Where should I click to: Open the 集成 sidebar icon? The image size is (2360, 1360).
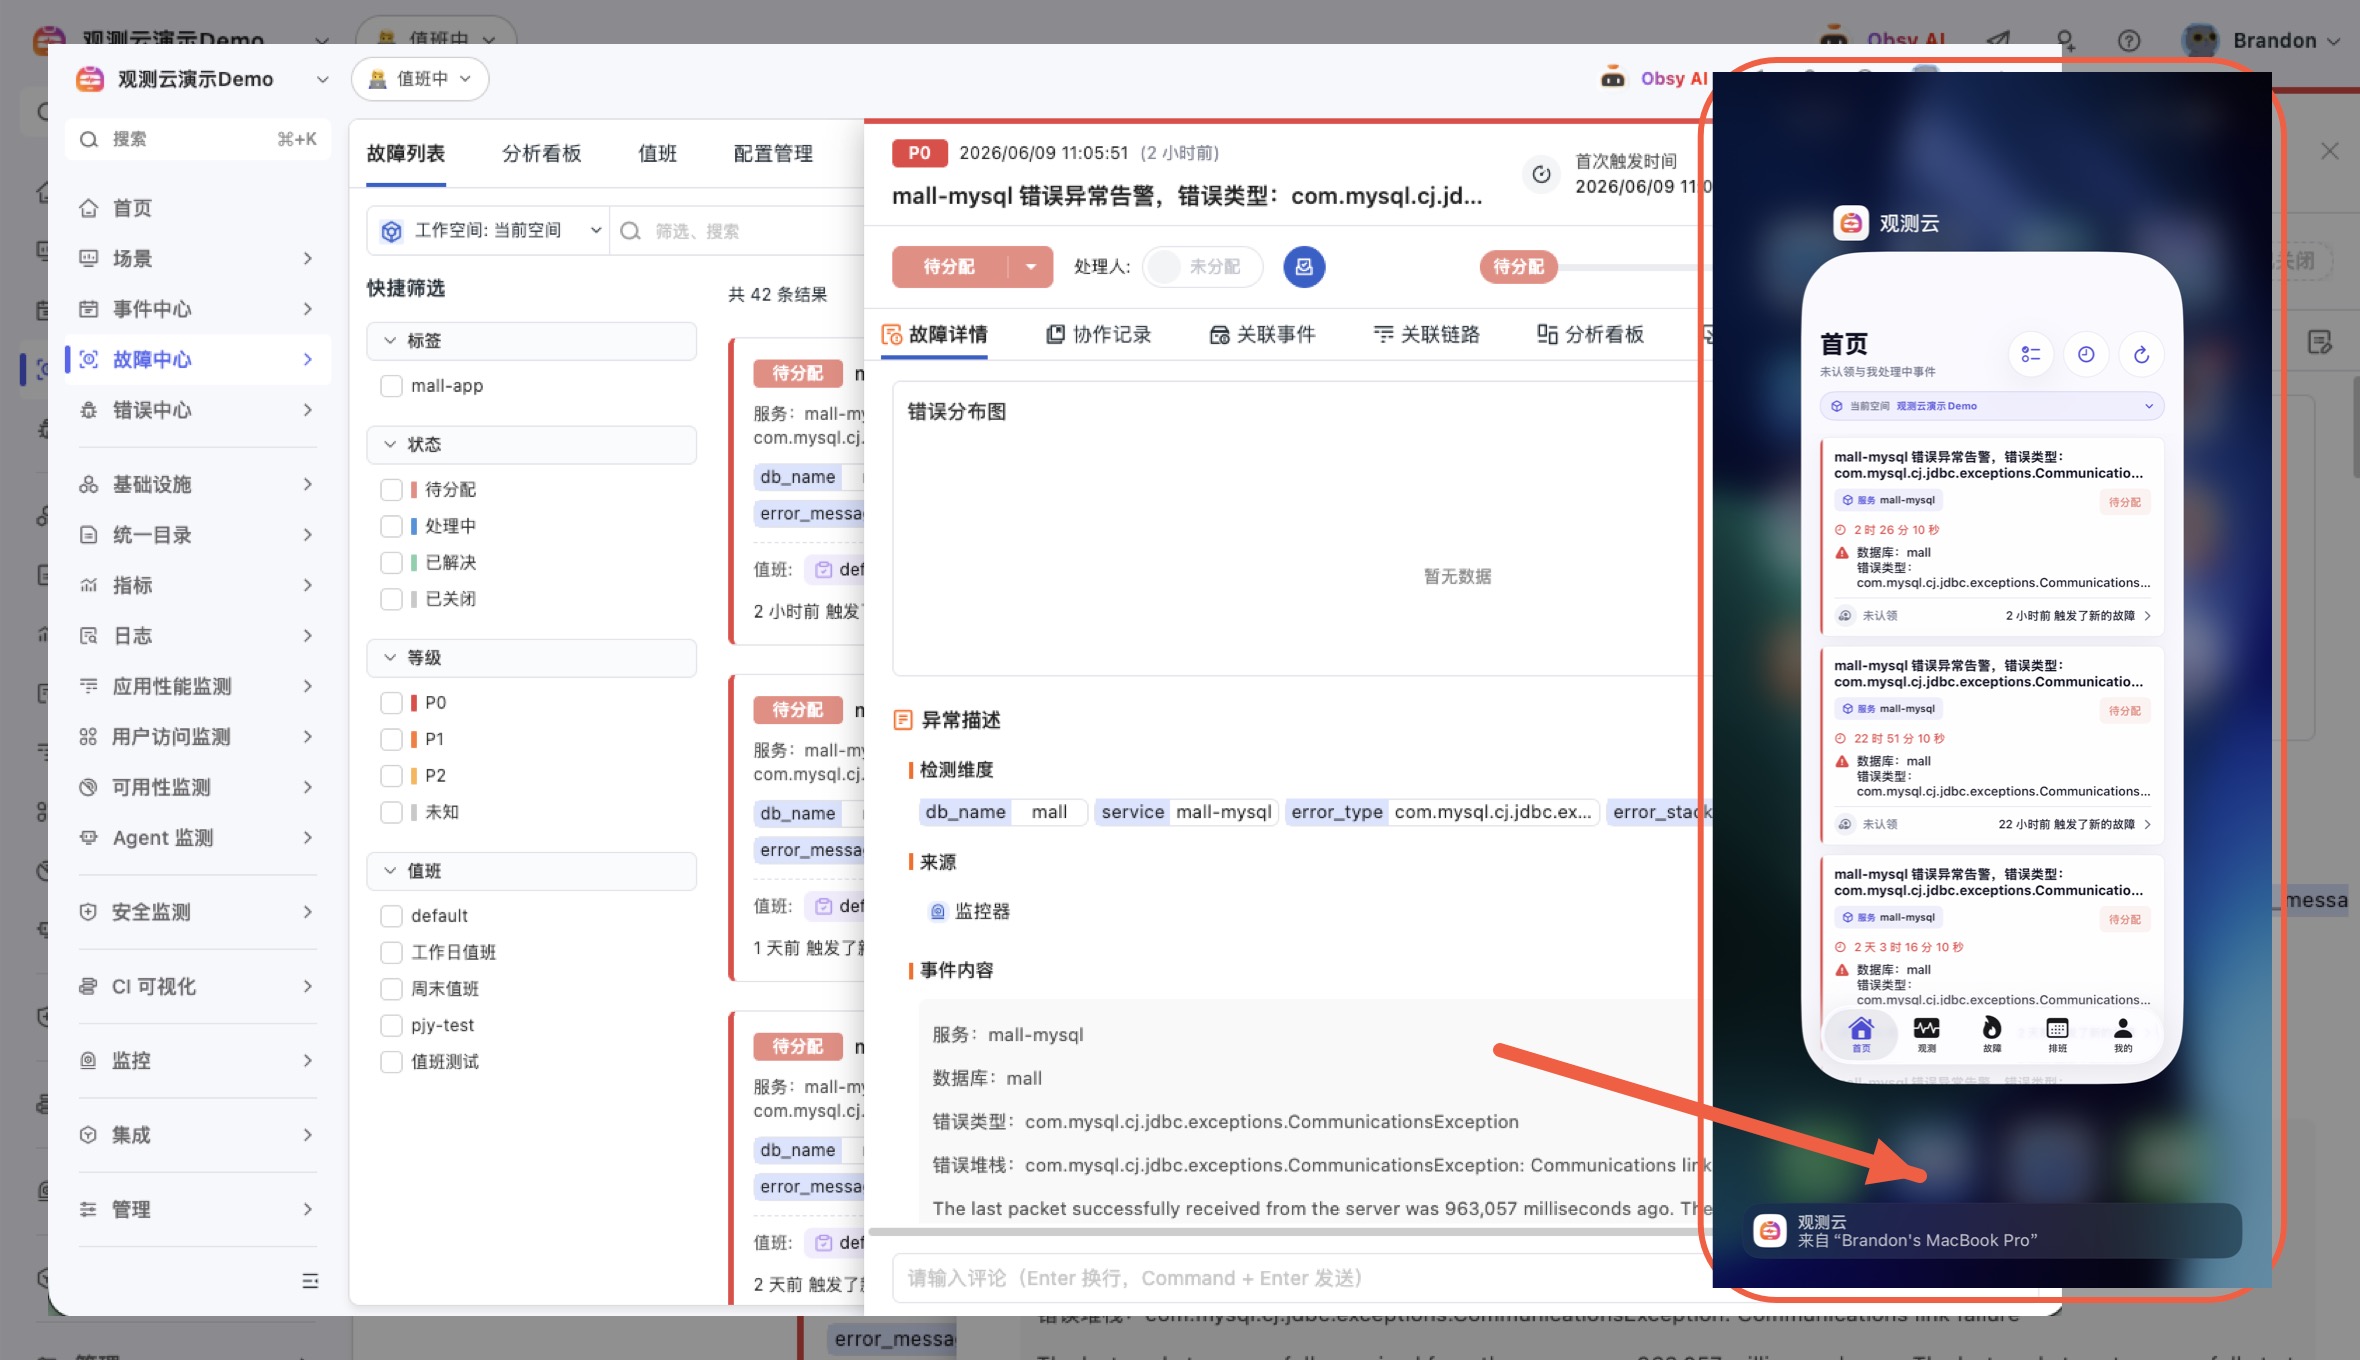(x=89, y=1135)
